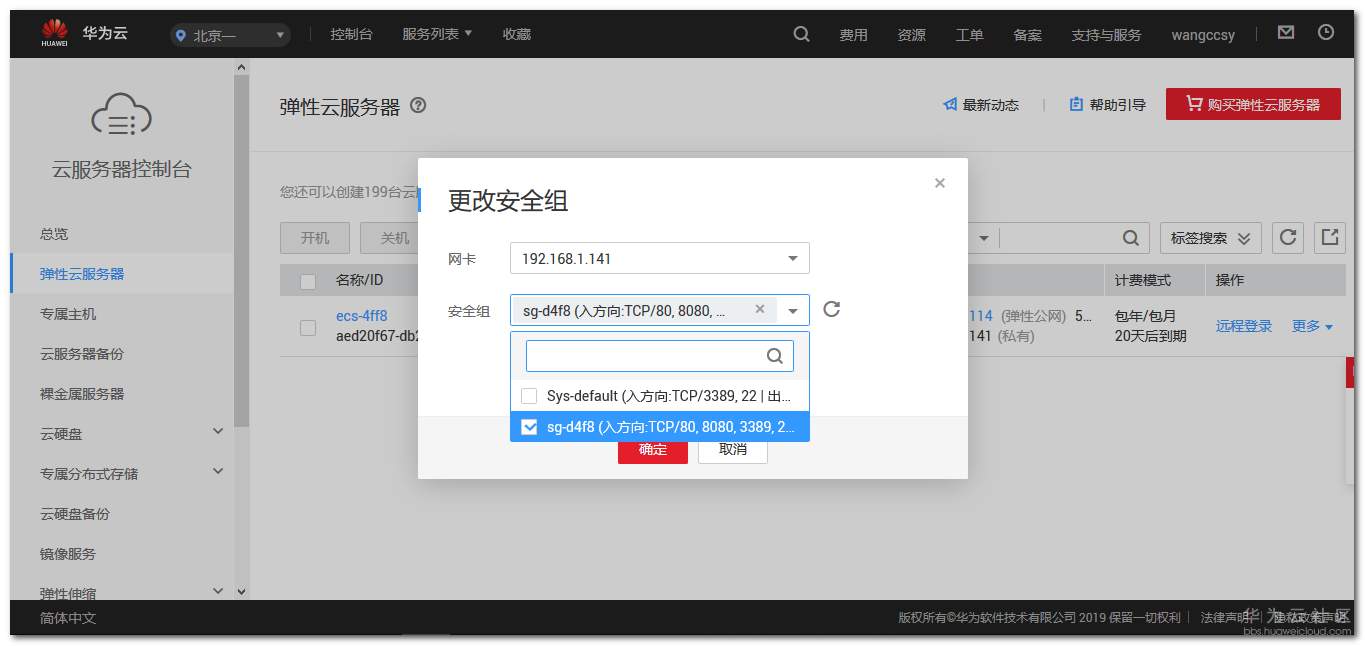Click the clock history icon in top bar
The image size is (1365, 646).
click(1326, 33)
